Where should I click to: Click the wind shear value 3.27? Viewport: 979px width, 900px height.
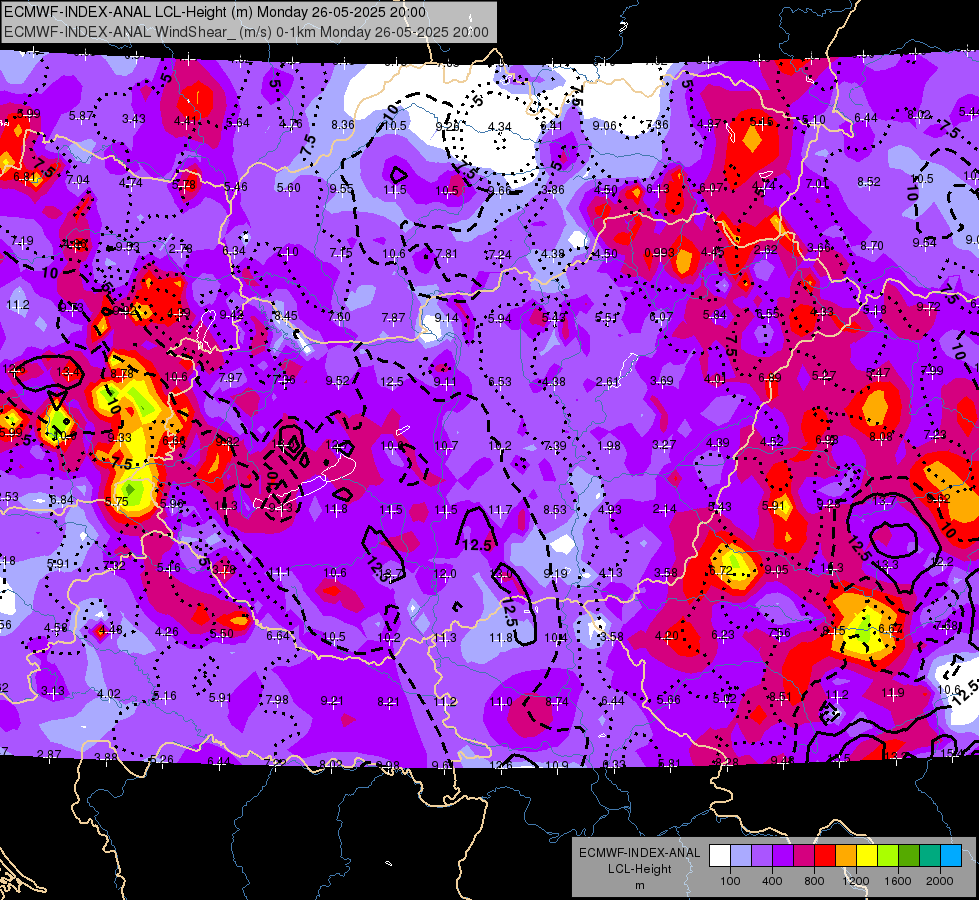tap(664, 445)
